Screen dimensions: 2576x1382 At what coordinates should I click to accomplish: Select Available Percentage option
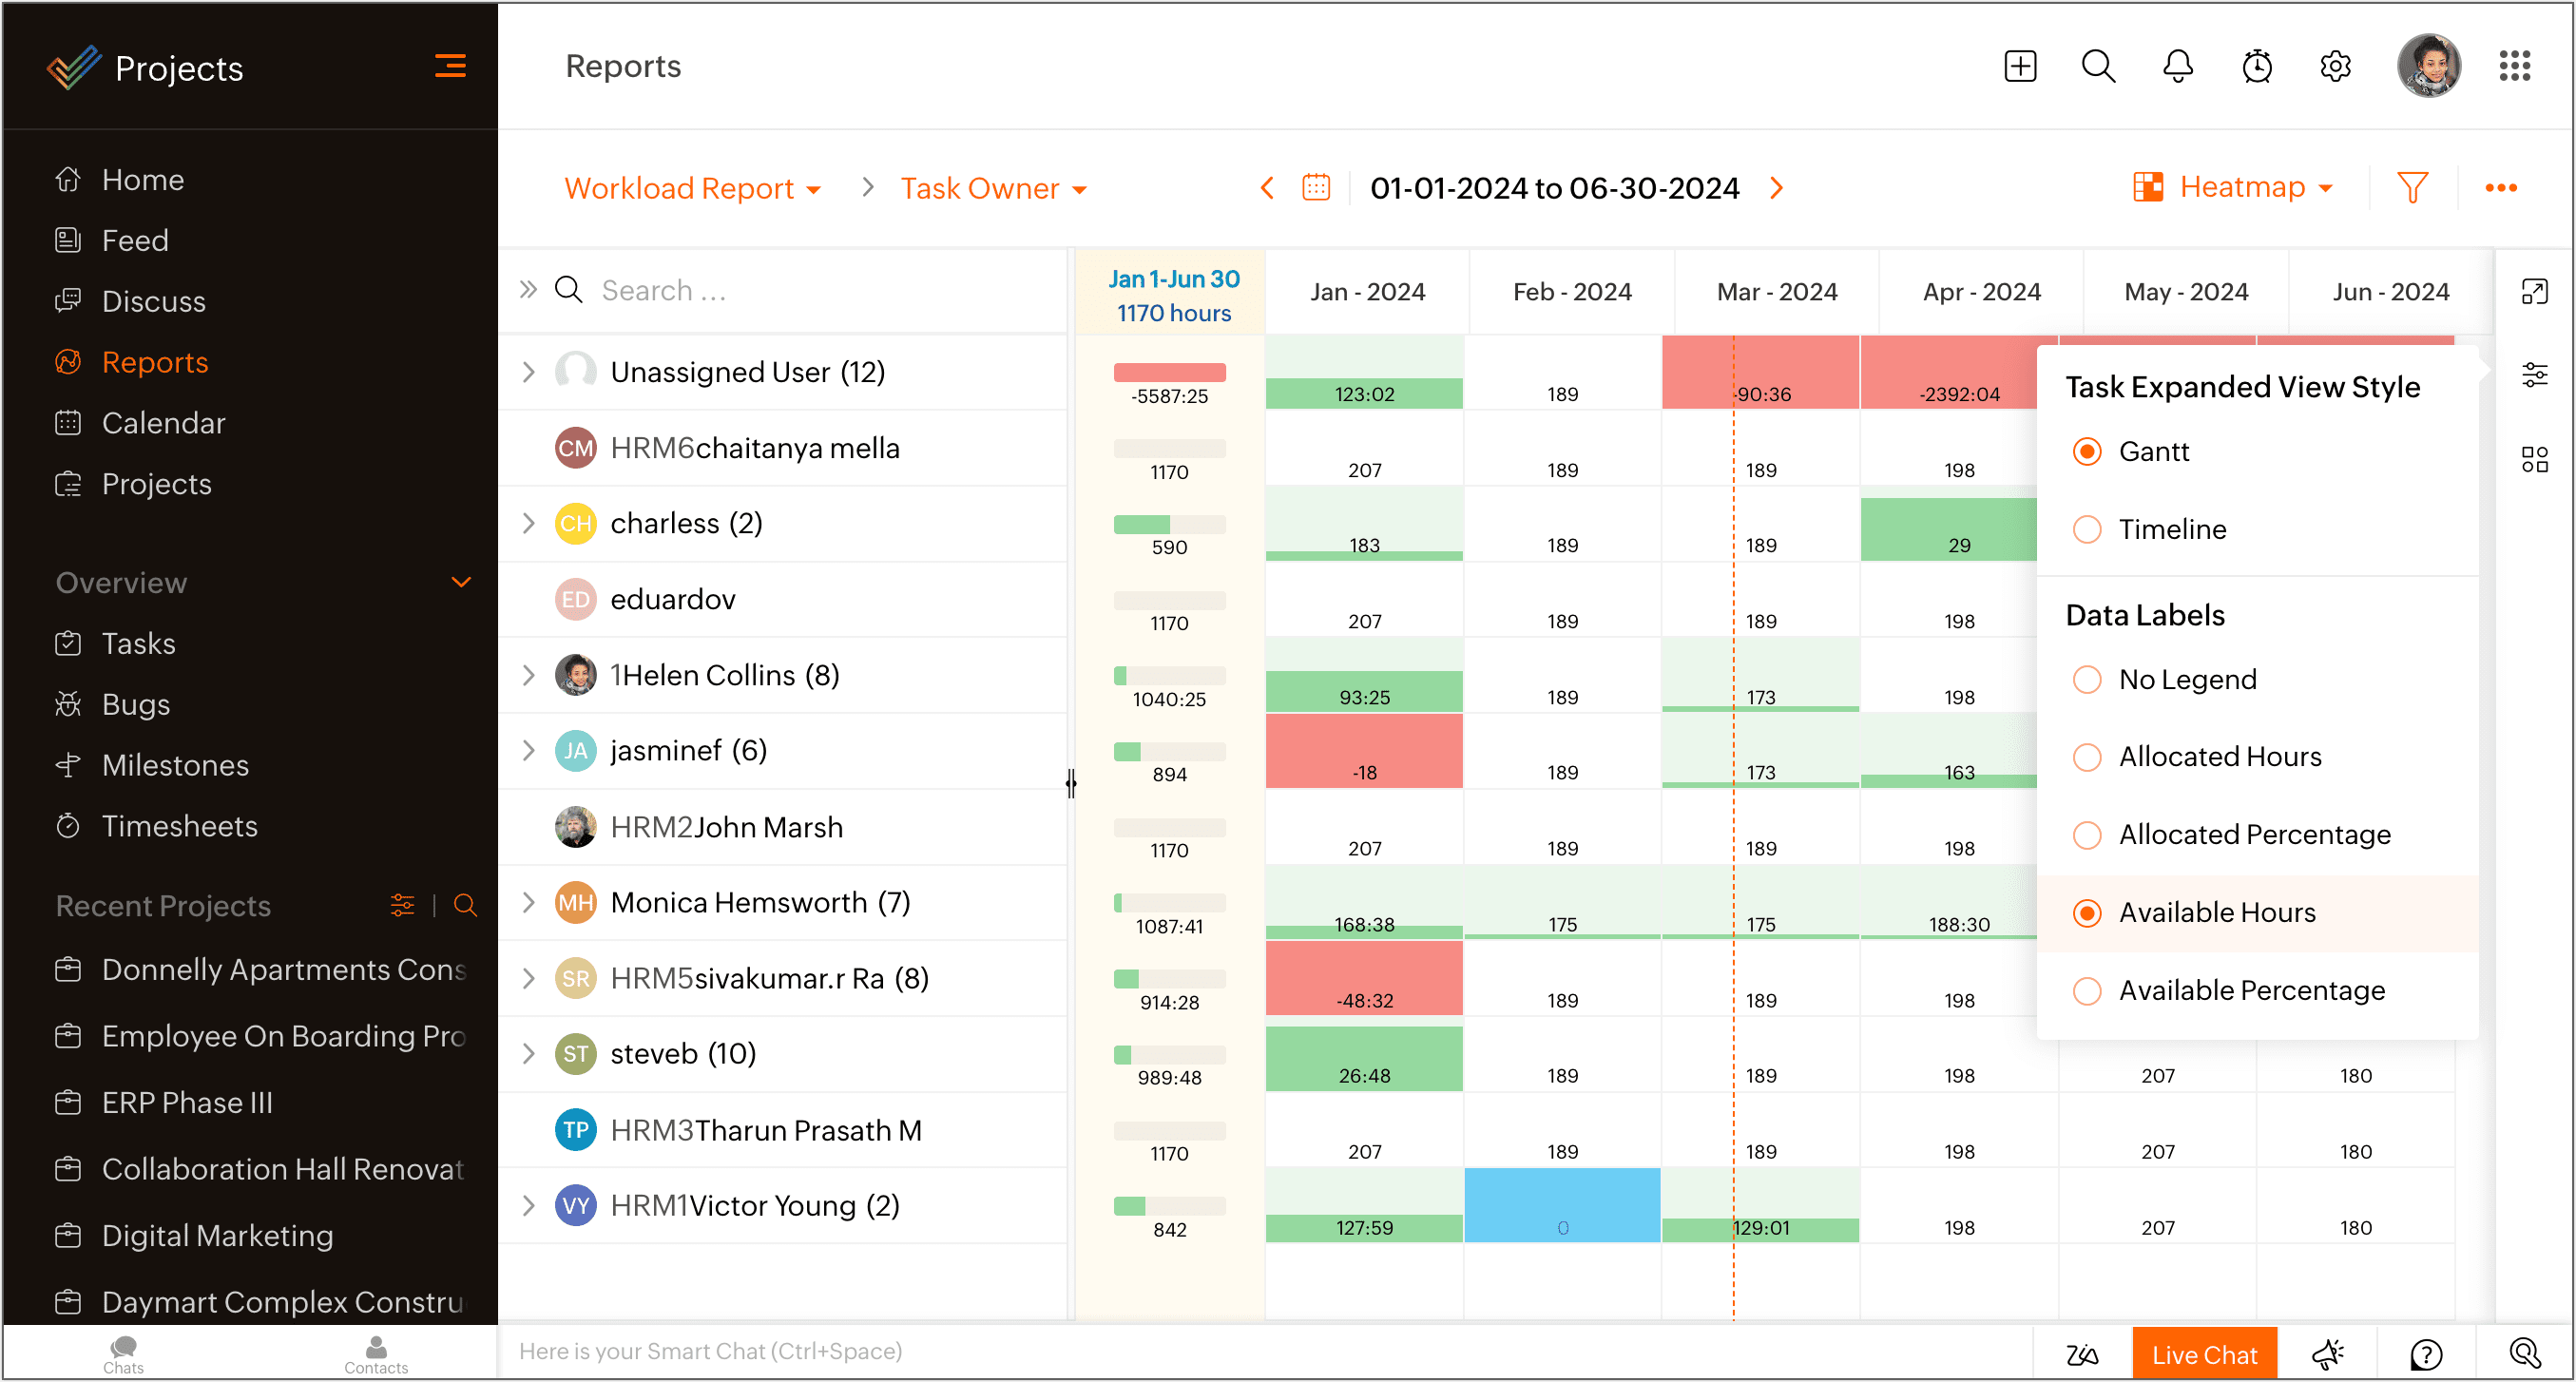pos(2086,990)
